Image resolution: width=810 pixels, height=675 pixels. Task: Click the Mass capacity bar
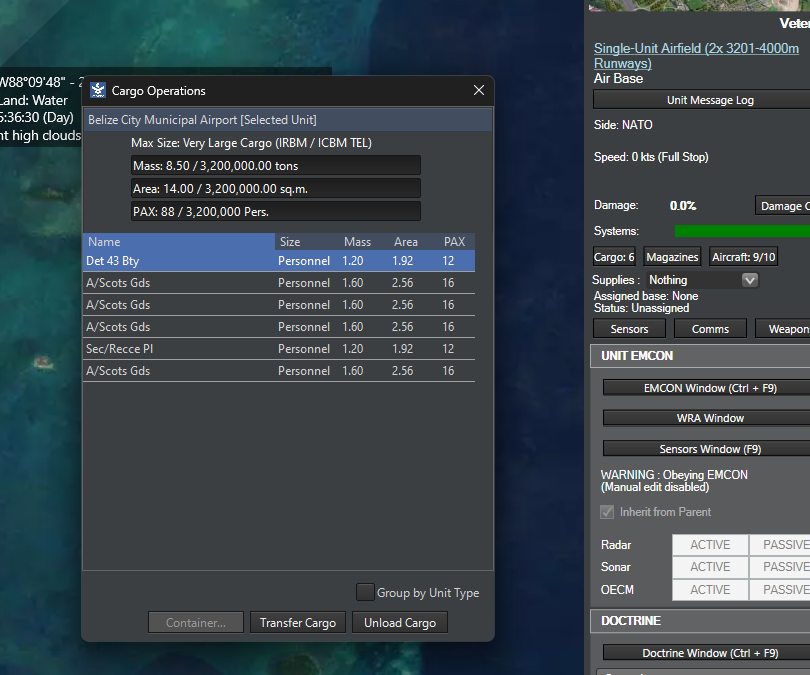(x=276, y=166)
